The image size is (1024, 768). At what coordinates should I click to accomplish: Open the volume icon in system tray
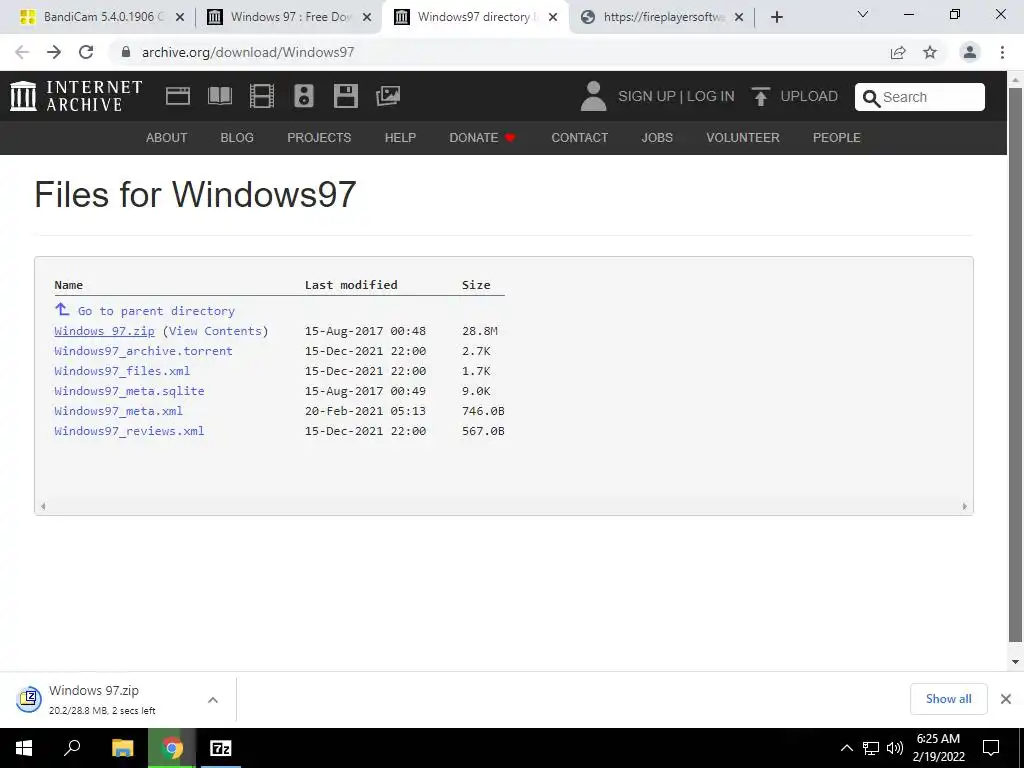[x=895, y=748]
